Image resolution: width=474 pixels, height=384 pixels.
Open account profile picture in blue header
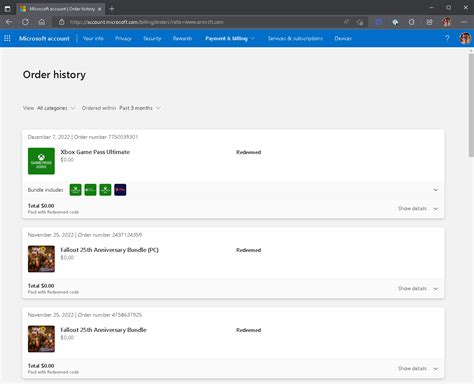coord(465,38)
